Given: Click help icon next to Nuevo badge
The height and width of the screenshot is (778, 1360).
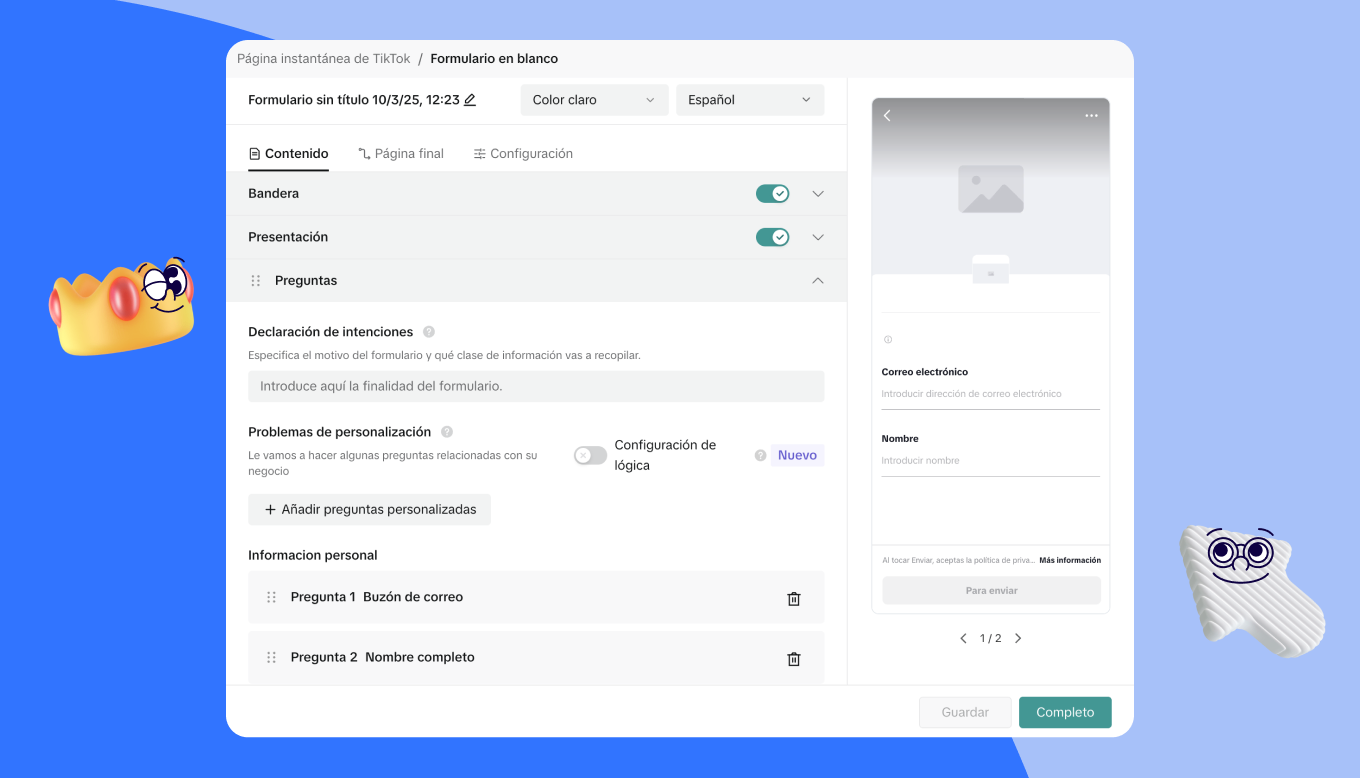Looking at the screenshot, I should (760, 456).
